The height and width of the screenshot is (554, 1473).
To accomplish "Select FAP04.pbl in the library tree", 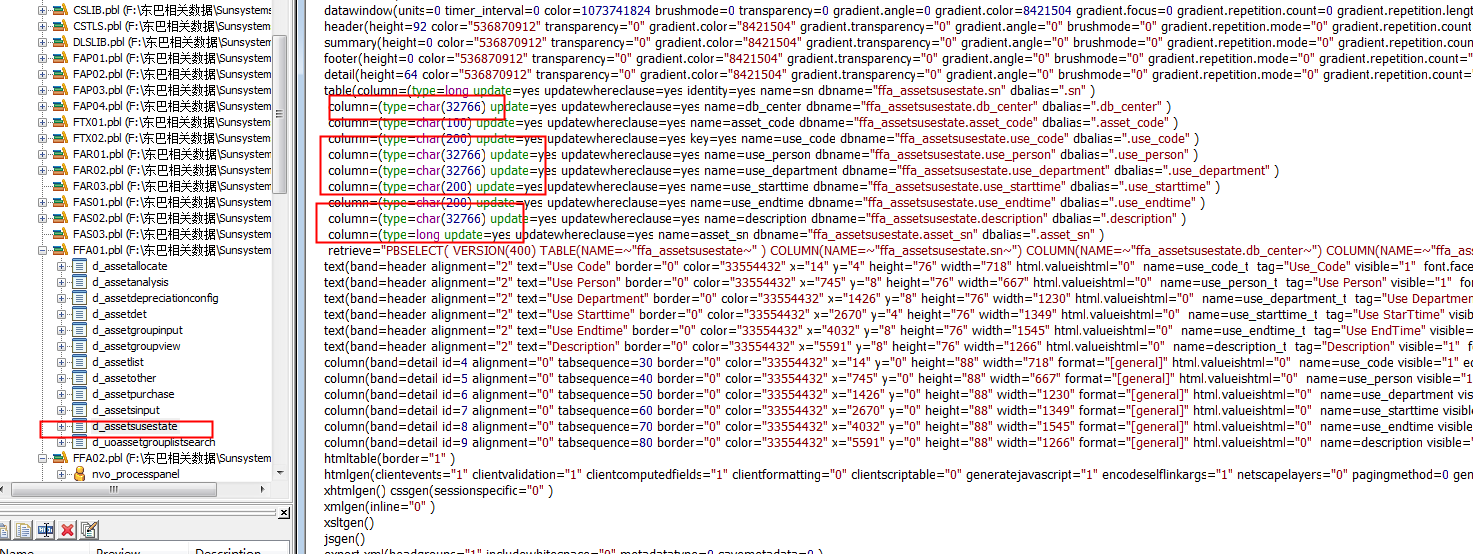I will 172,105.
